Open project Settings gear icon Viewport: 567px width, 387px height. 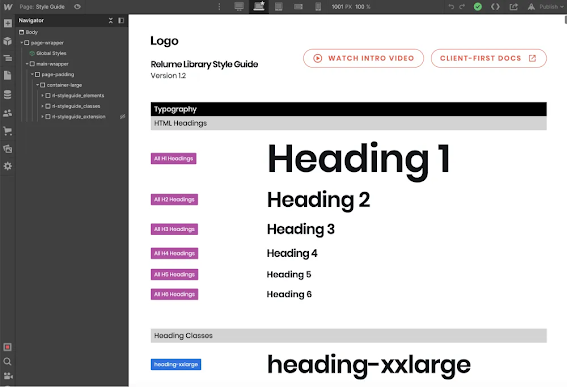point(8,166)
